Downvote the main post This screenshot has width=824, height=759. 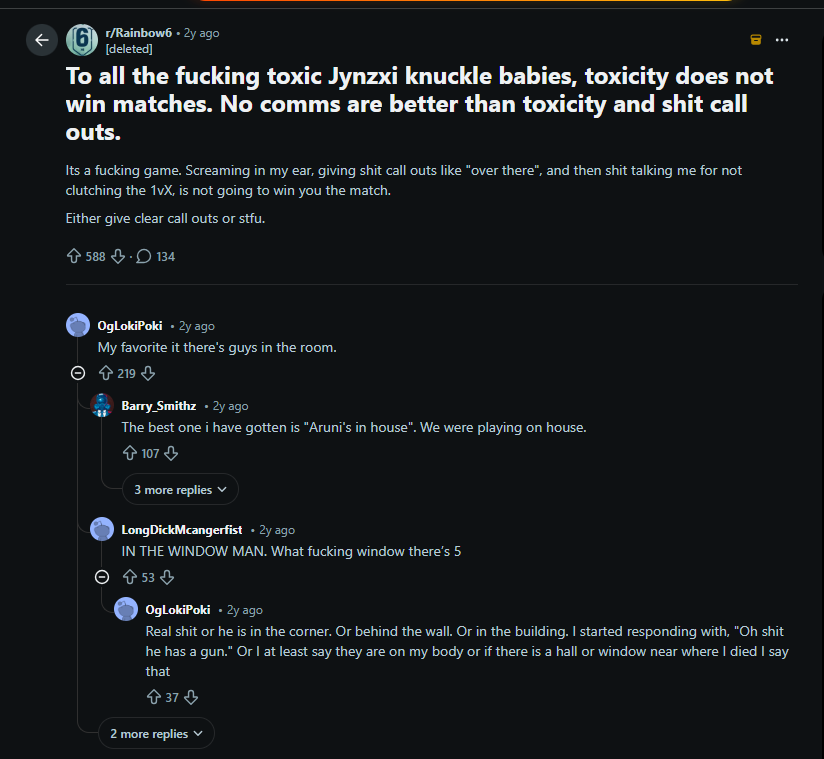tap(118, 256)
